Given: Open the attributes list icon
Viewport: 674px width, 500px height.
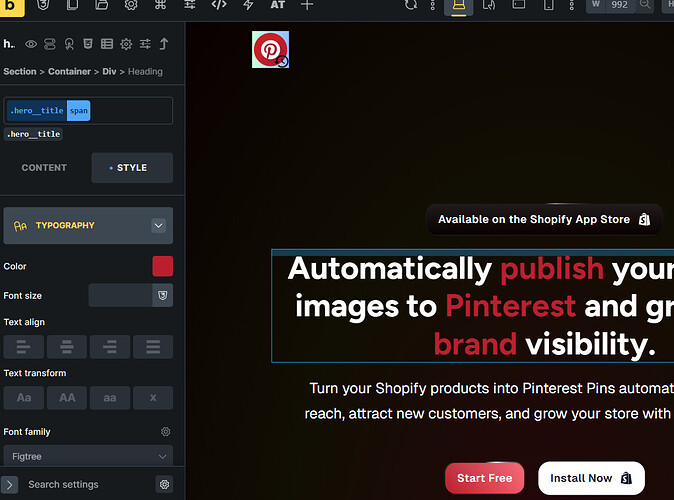Looking at the screenshot, I should (107, 44).
